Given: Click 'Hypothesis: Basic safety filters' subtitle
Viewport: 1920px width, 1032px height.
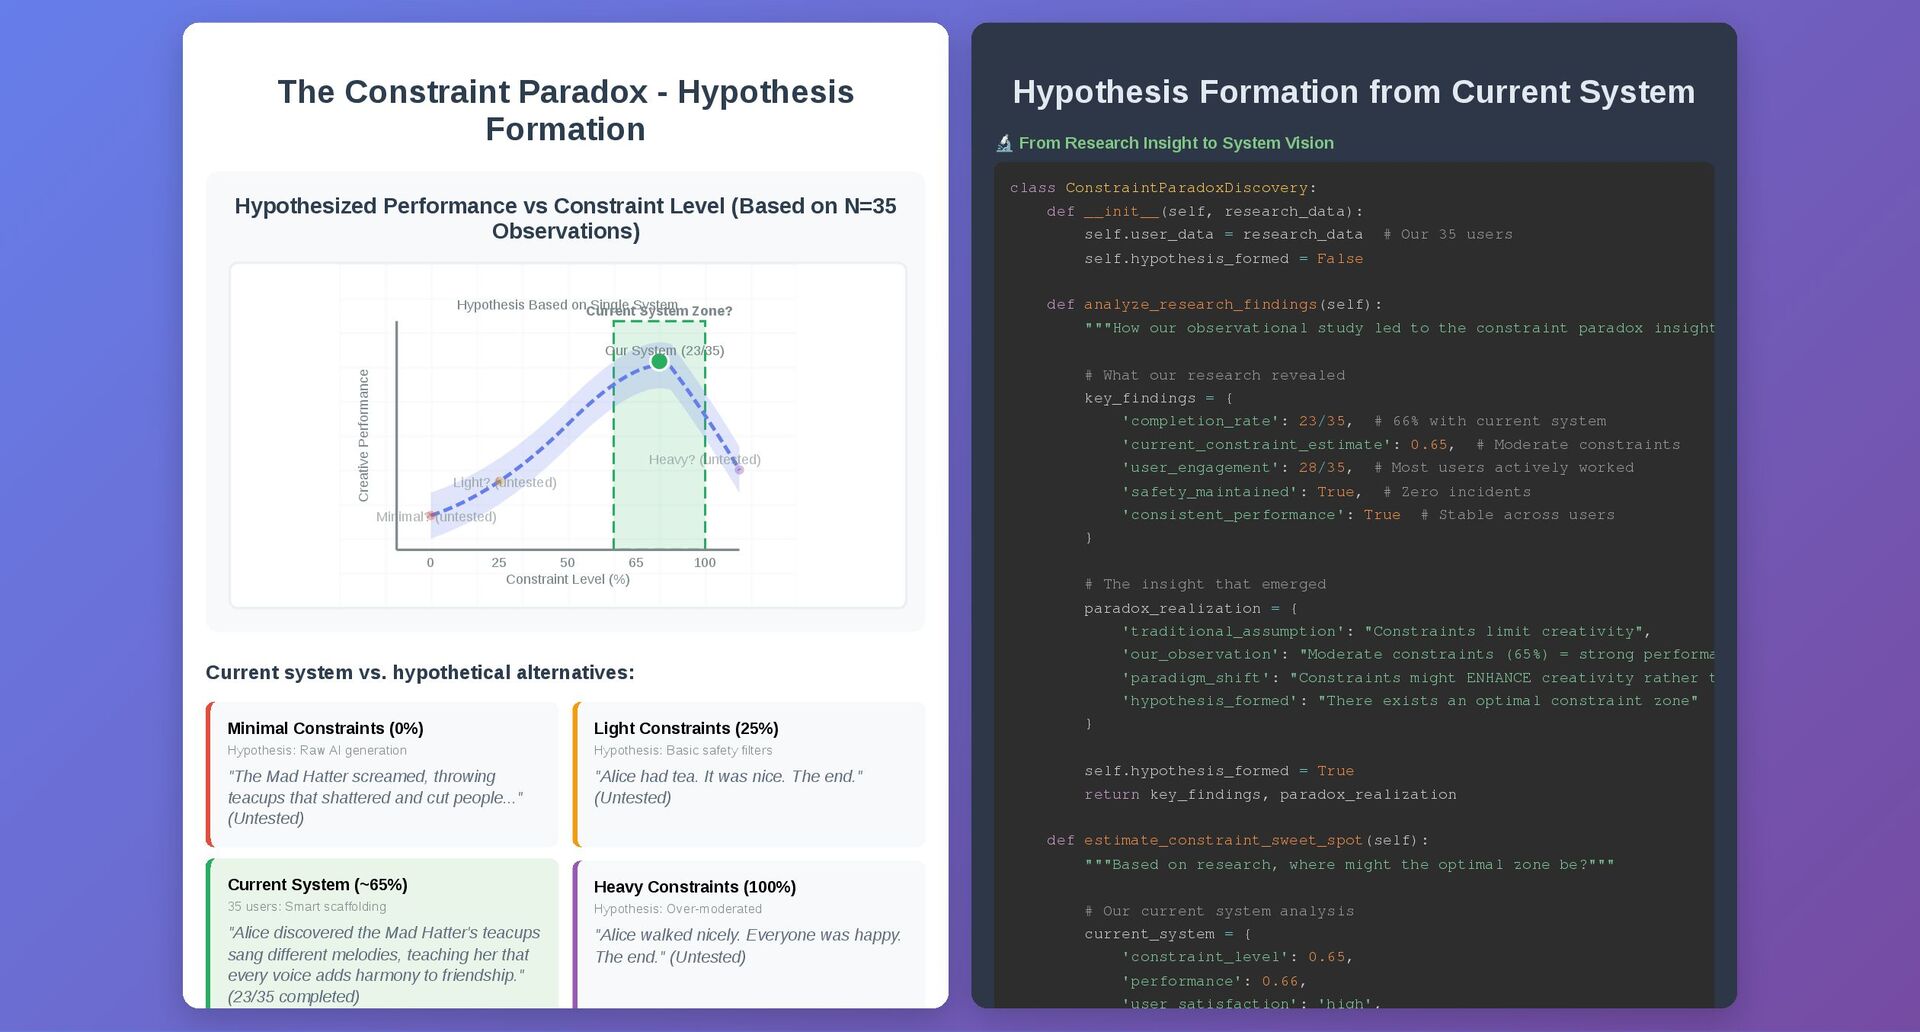Looking at the screenshot, I should (683, 751).
